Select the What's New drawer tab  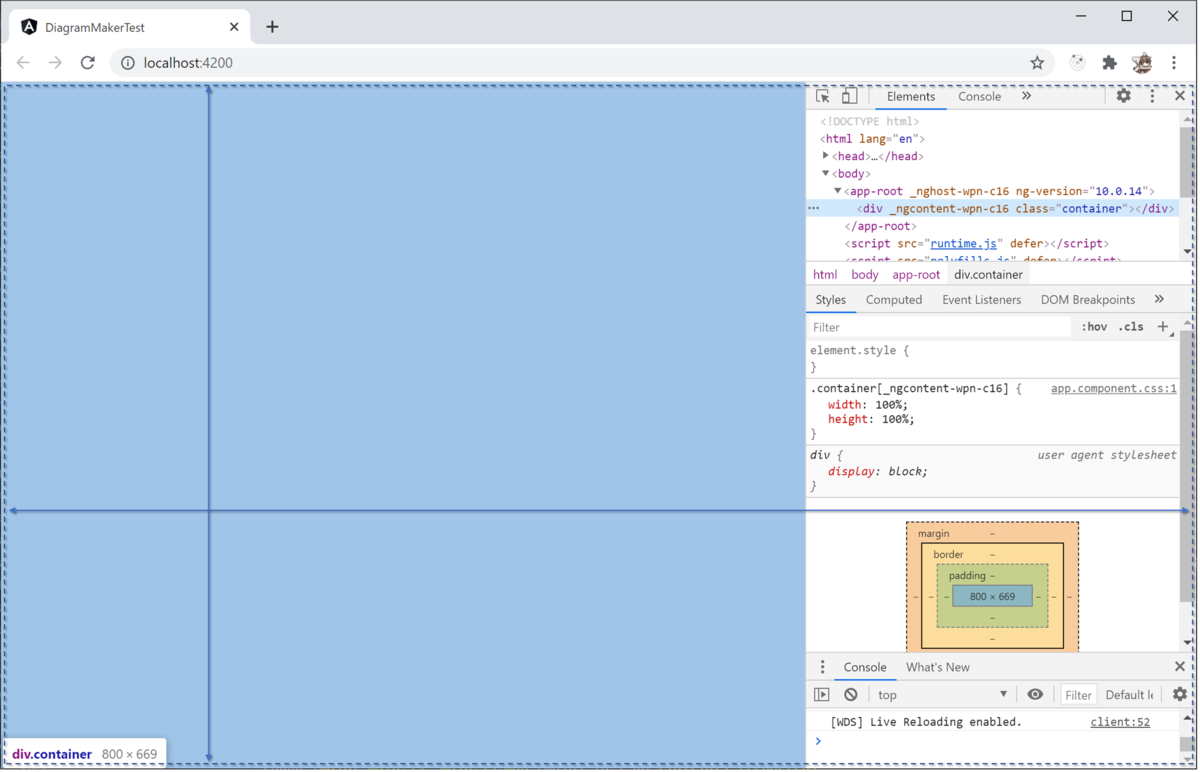coord(937,667)
